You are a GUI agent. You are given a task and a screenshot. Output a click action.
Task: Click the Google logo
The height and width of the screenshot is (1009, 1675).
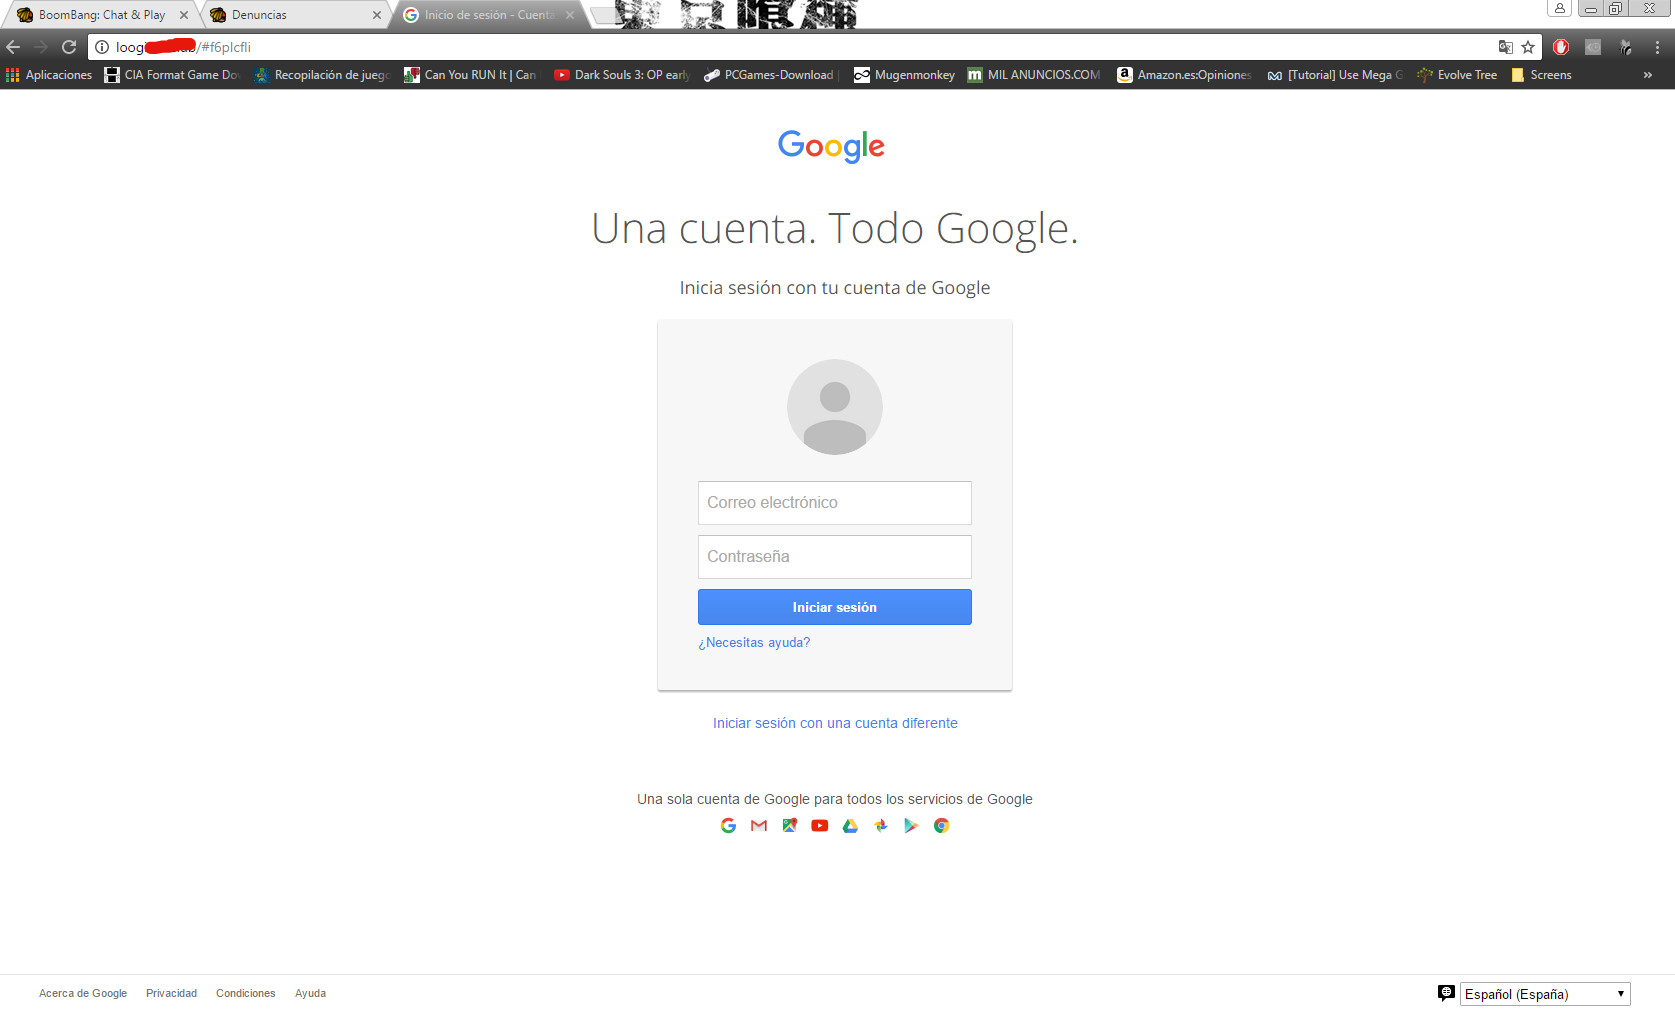click(x=832, y=146)
